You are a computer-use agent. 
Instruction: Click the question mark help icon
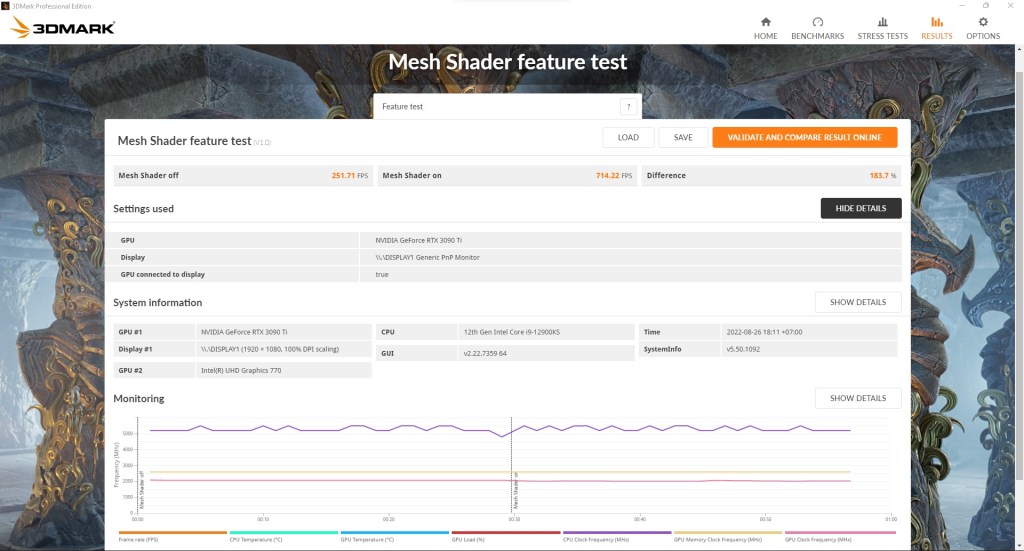pyautogui.click(x=628, y=106)
